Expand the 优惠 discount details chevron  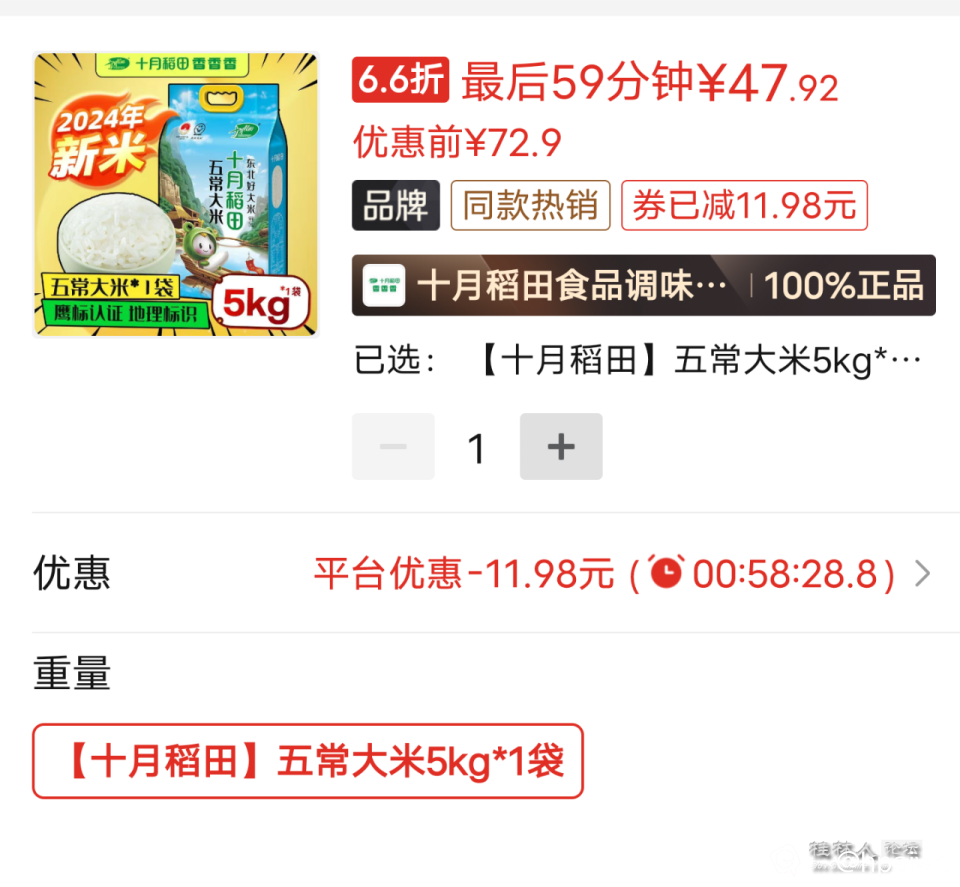(x=922, y=574)
